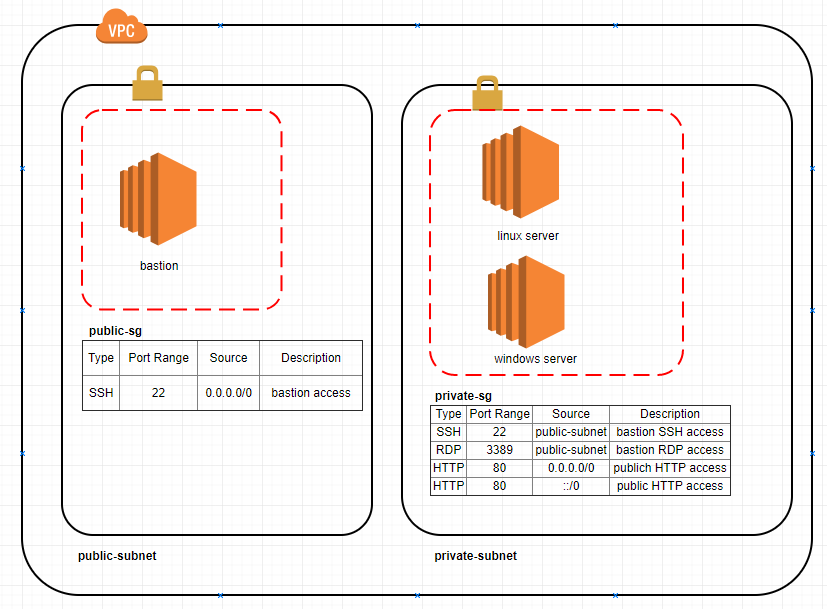The width and height of the screenshot is (827, 609).
Task: Click the bastion EC2 instance icon
Action: pyautogui.click(x=158, y=200)
